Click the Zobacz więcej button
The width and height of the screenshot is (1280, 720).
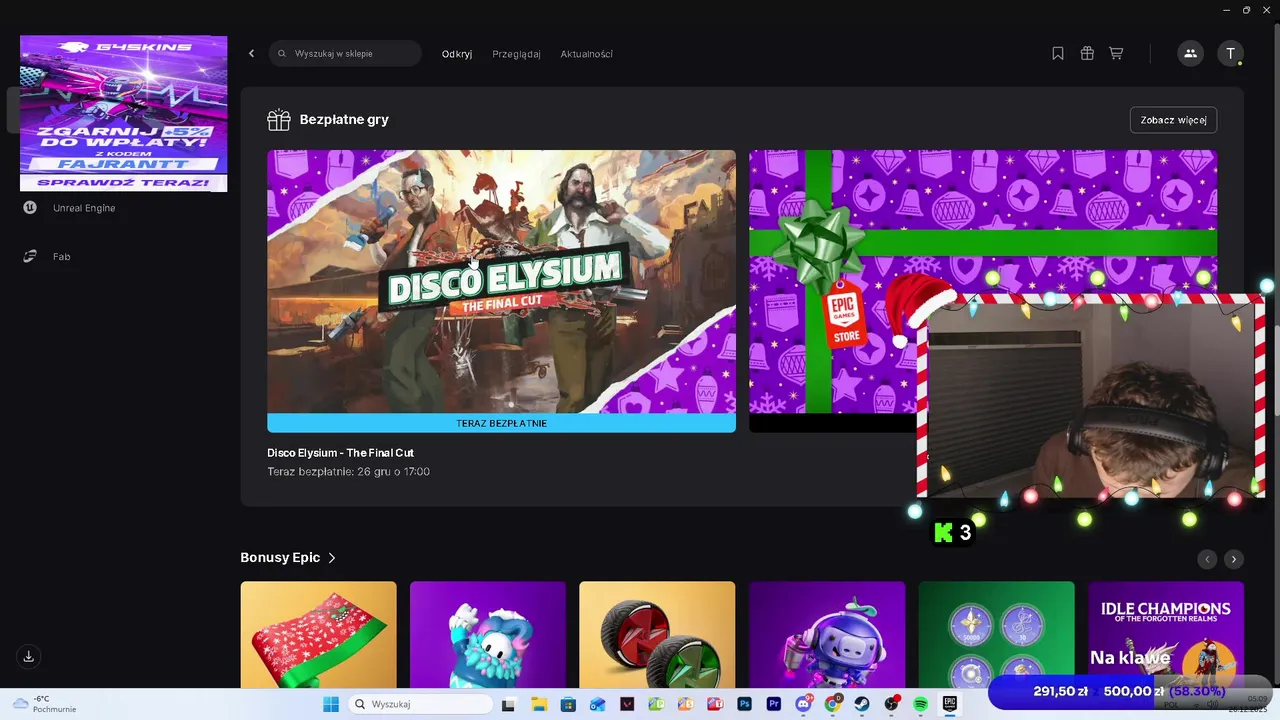1173,120
